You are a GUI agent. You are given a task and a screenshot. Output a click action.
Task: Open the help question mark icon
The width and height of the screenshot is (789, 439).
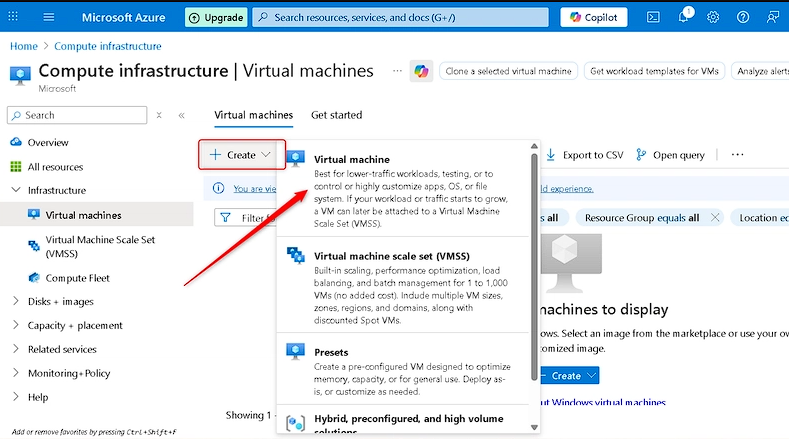point(743,17)
